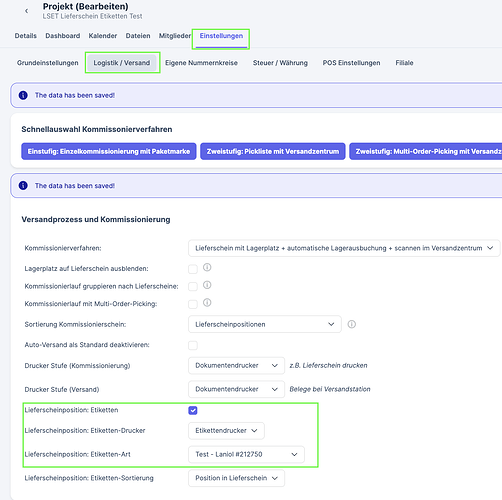Toggle Kommissionierlauf mit Multi-Order-Picking checkbox
502x500 pixels.
(193, 304)
